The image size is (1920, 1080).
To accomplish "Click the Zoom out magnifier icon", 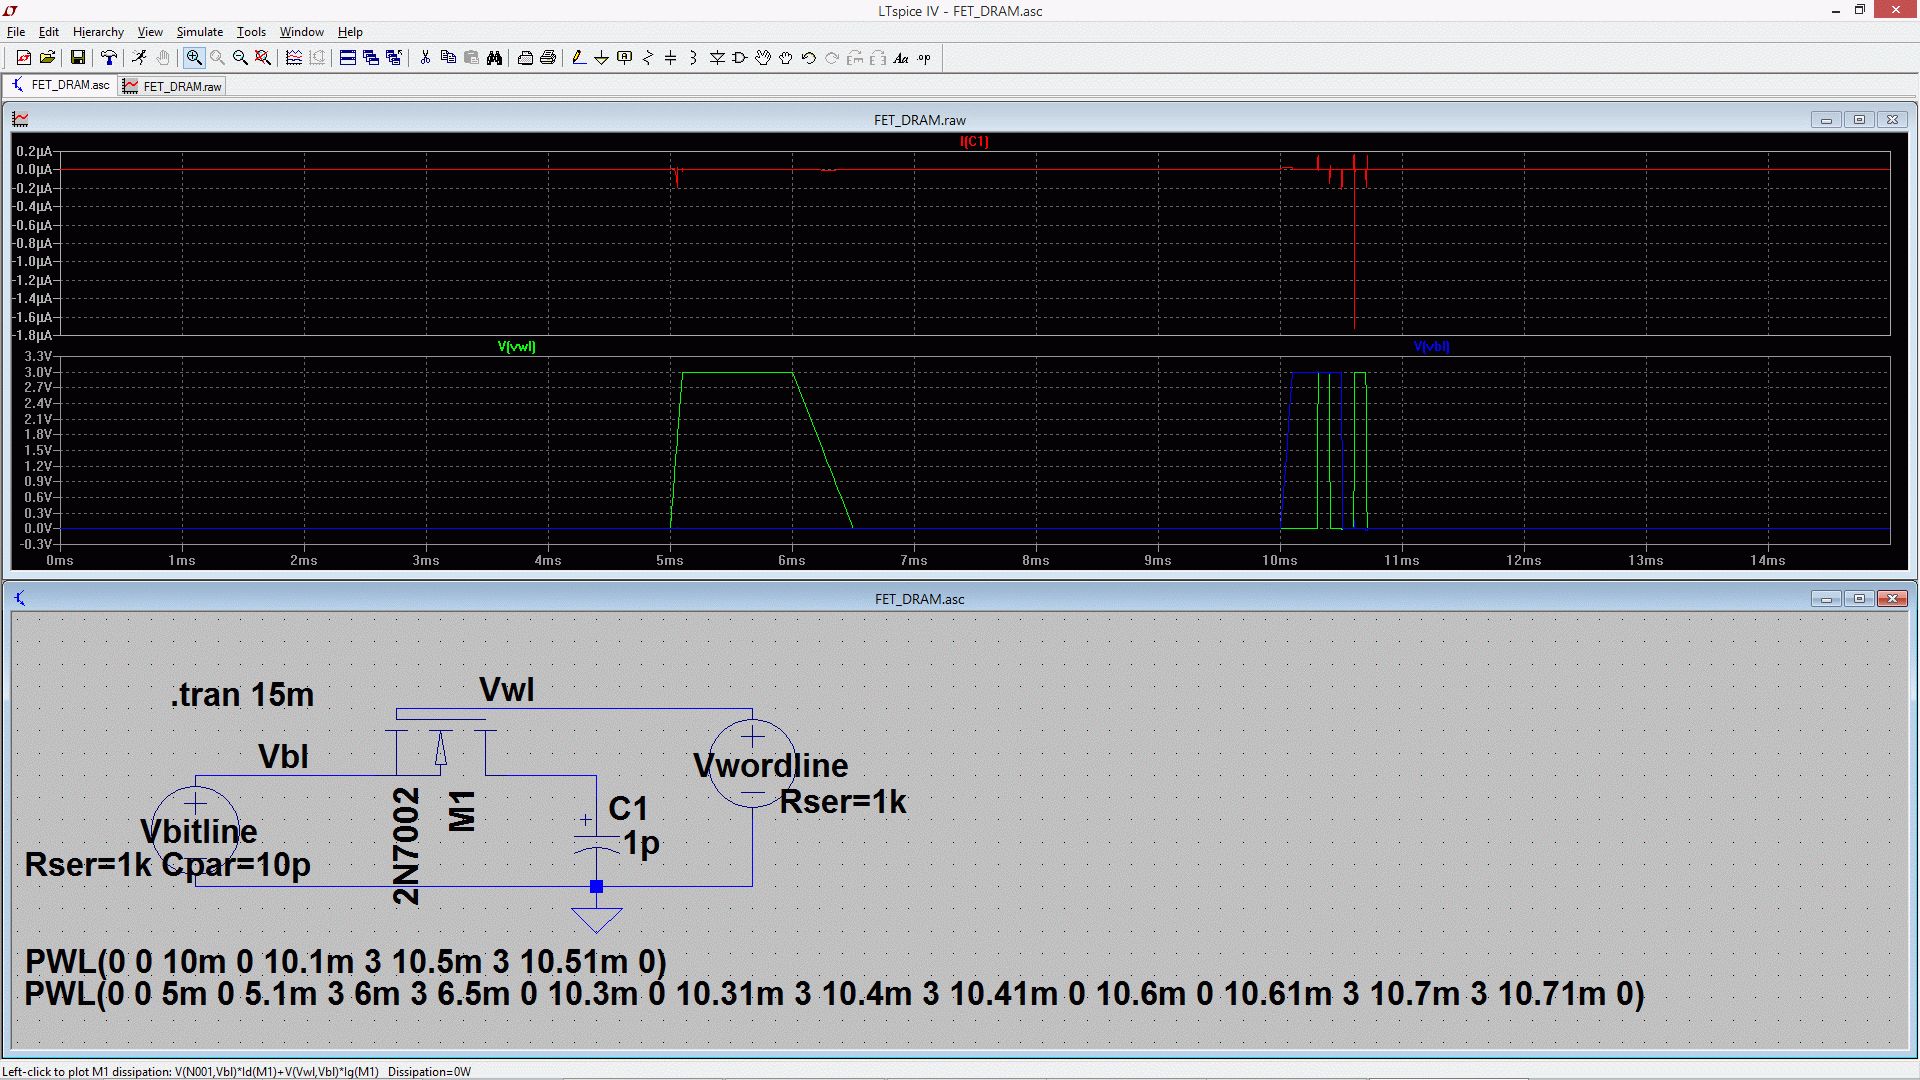I will coord(240,58).
